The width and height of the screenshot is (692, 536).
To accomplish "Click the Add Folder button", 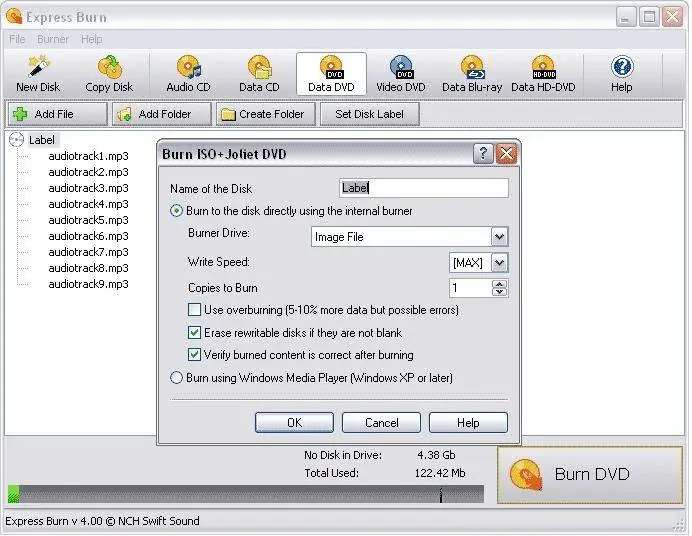I will (162, 114).
